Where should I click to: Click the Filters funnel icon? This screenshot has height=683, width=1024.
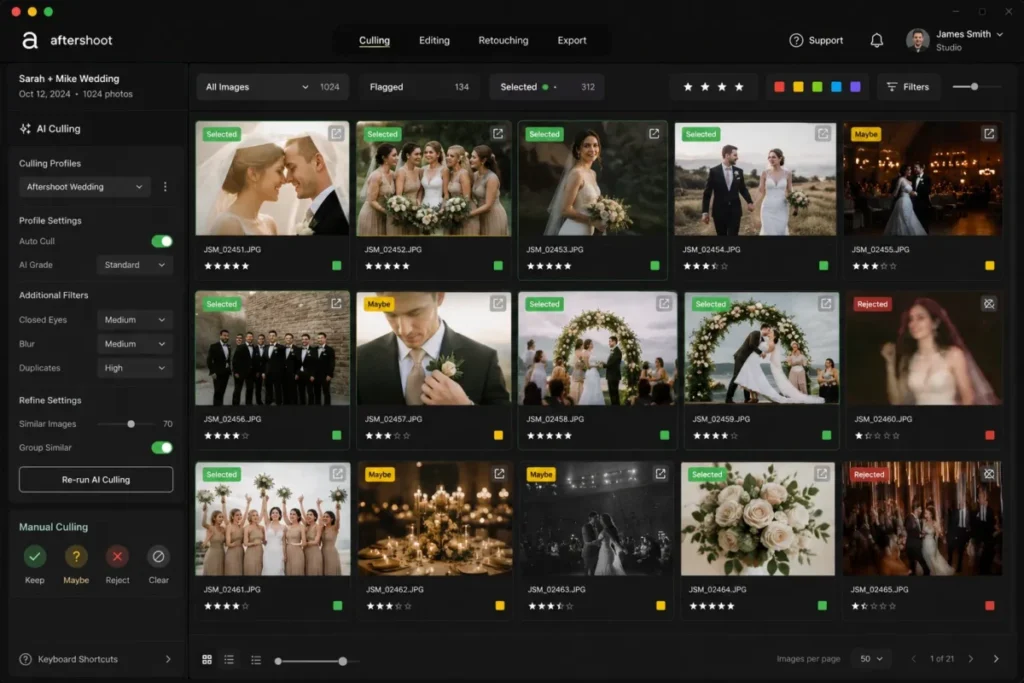[891, 87]
